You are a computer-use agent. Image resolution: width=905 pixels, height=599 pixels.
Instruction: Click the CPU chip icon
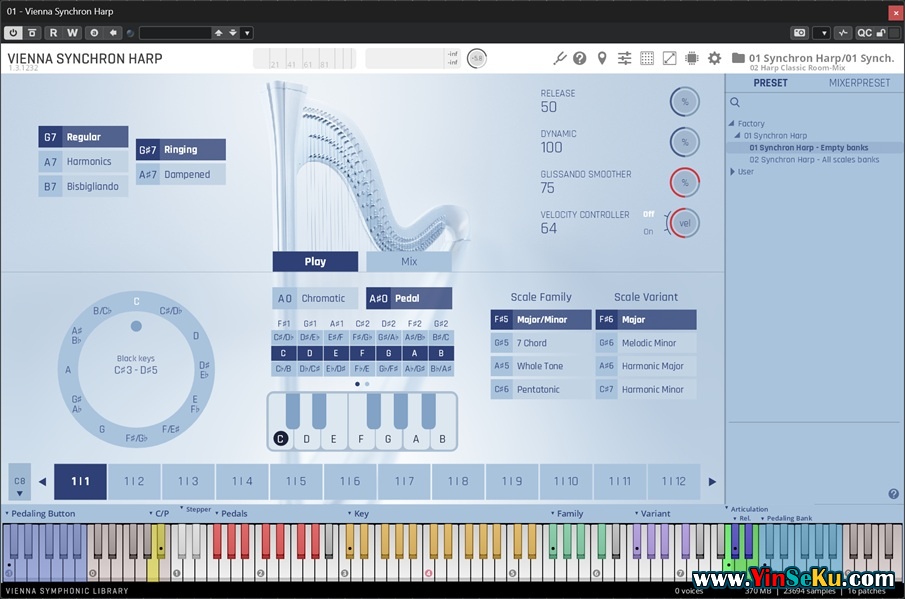click(692, 58)
